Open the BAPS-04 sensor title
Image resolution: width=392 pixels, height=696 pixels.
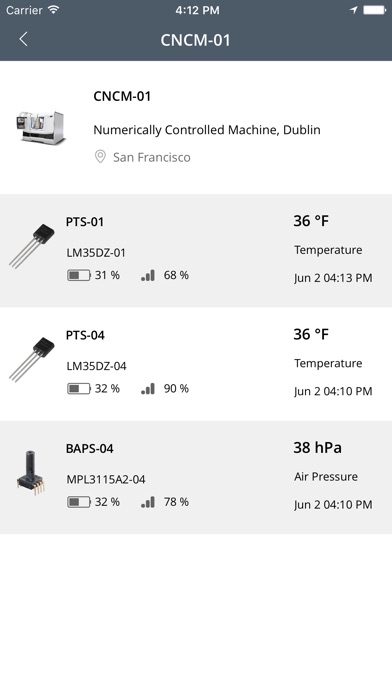[x=90, y=448]
